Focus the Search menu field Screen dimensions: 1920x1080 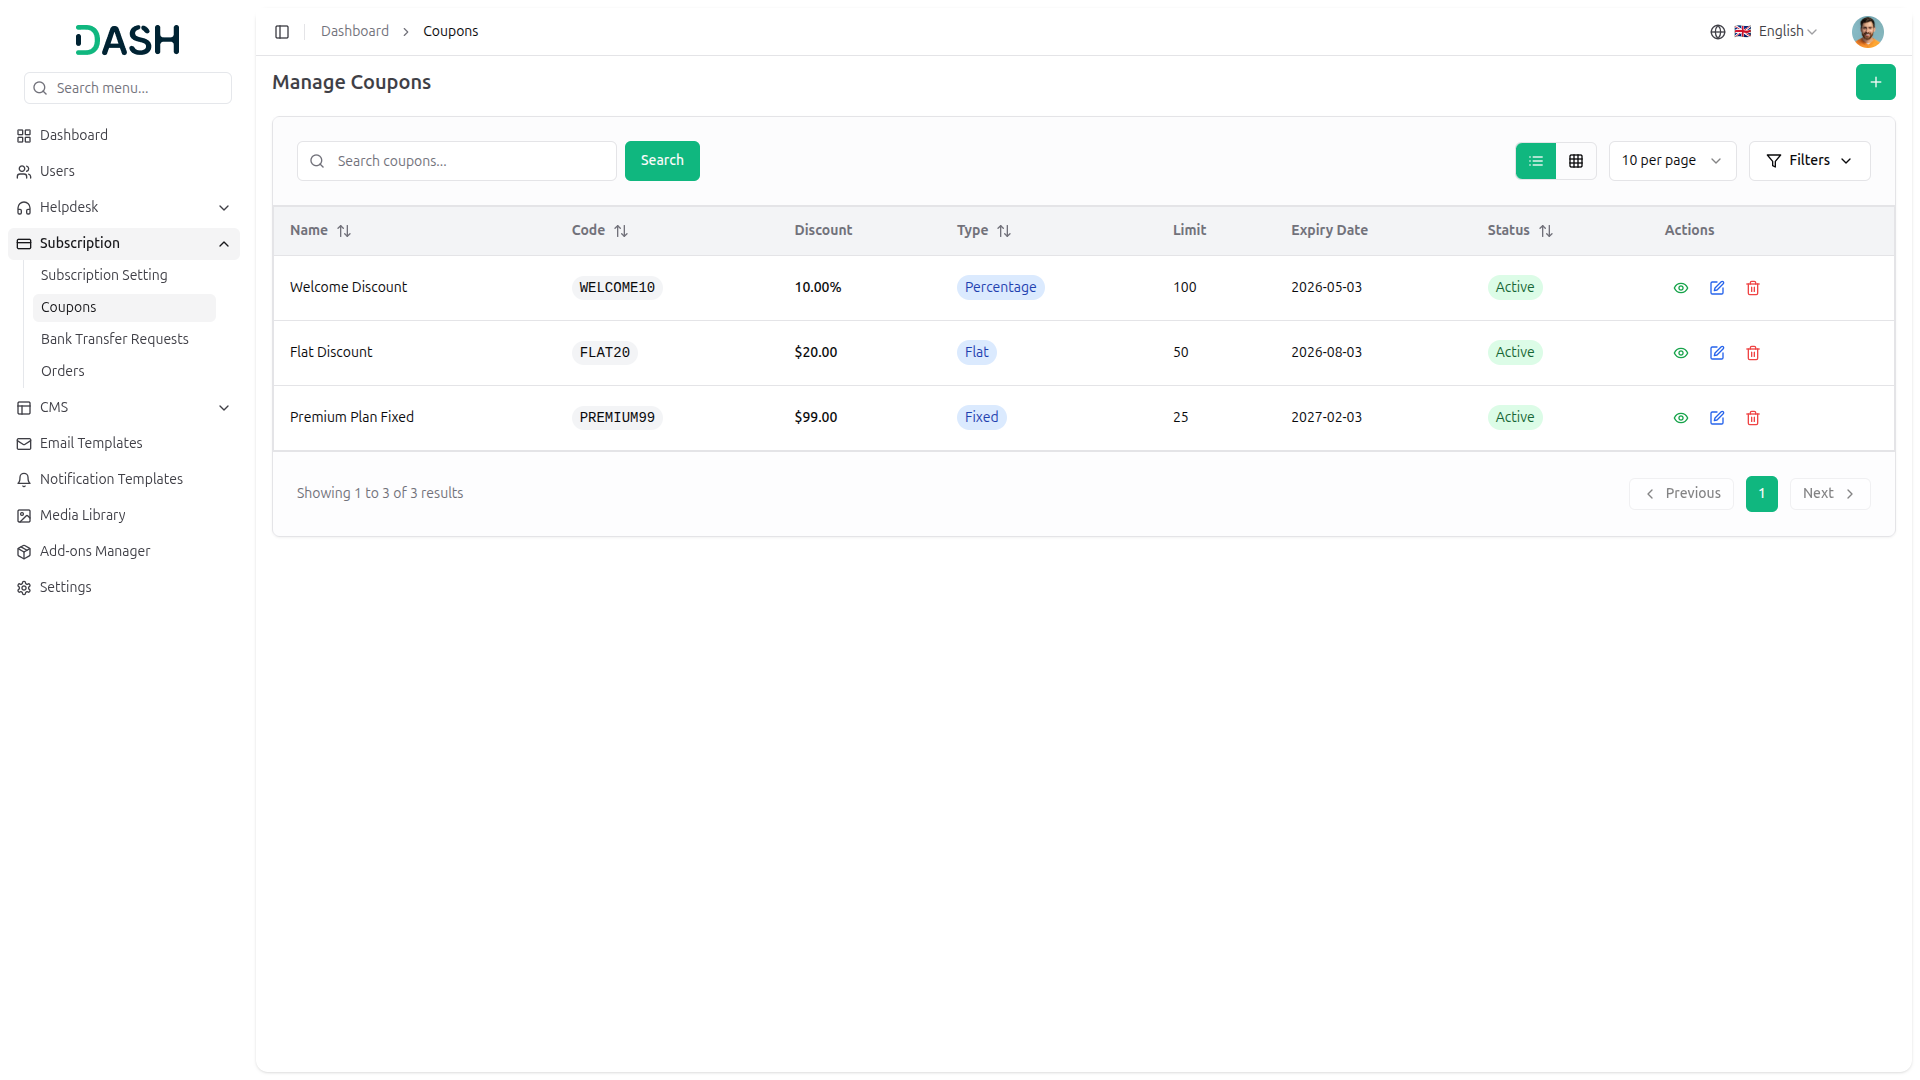128,88
